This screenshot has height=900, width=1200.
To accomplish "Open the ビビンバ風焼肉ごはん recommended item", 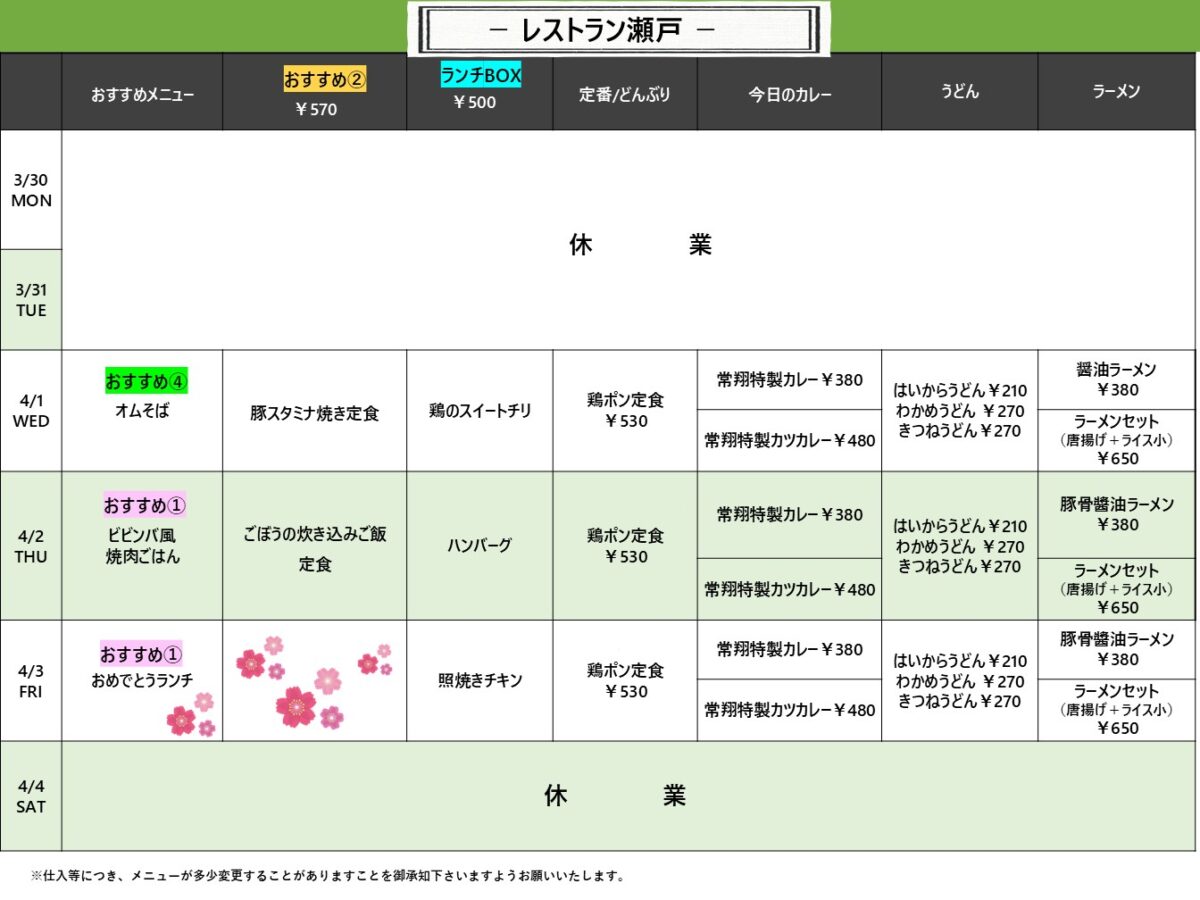I will pos(143,546).
